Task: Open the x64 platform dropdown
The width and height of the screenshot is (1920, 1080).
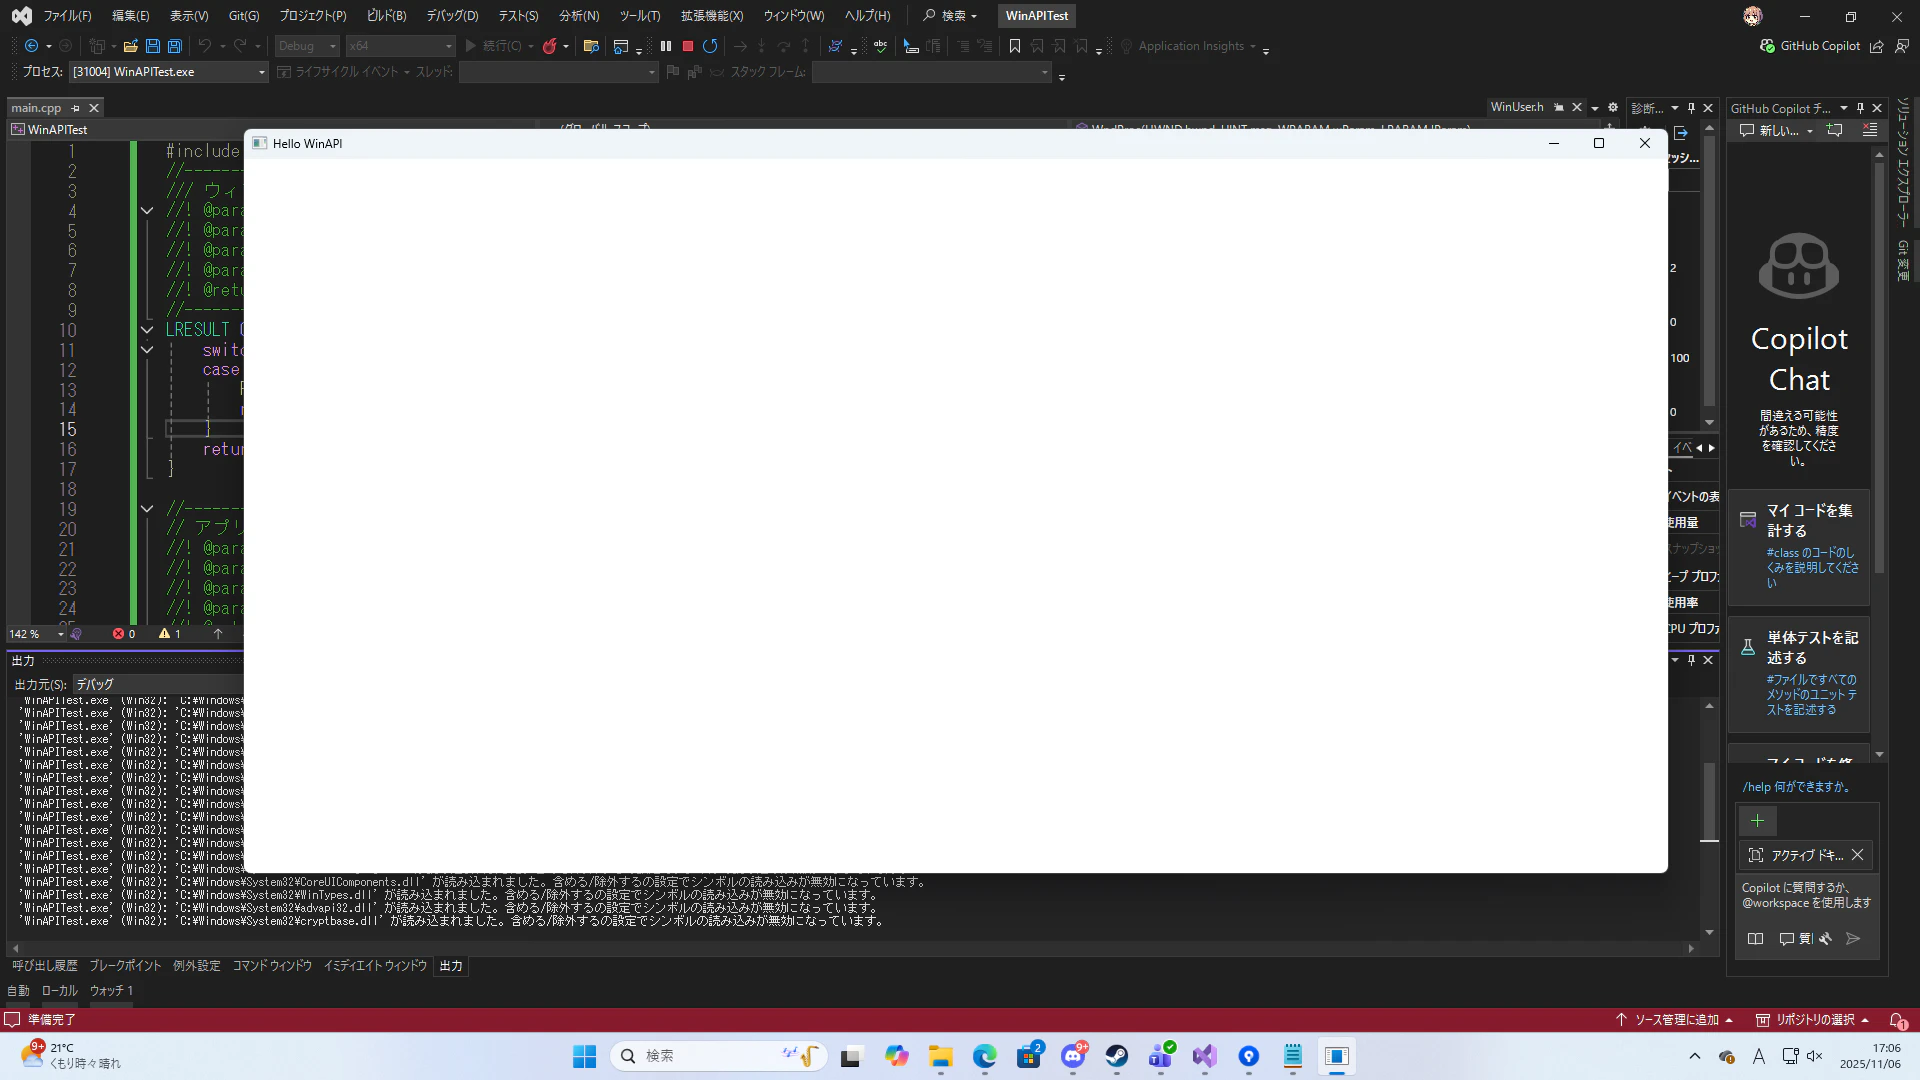Action: click(400, 46)
